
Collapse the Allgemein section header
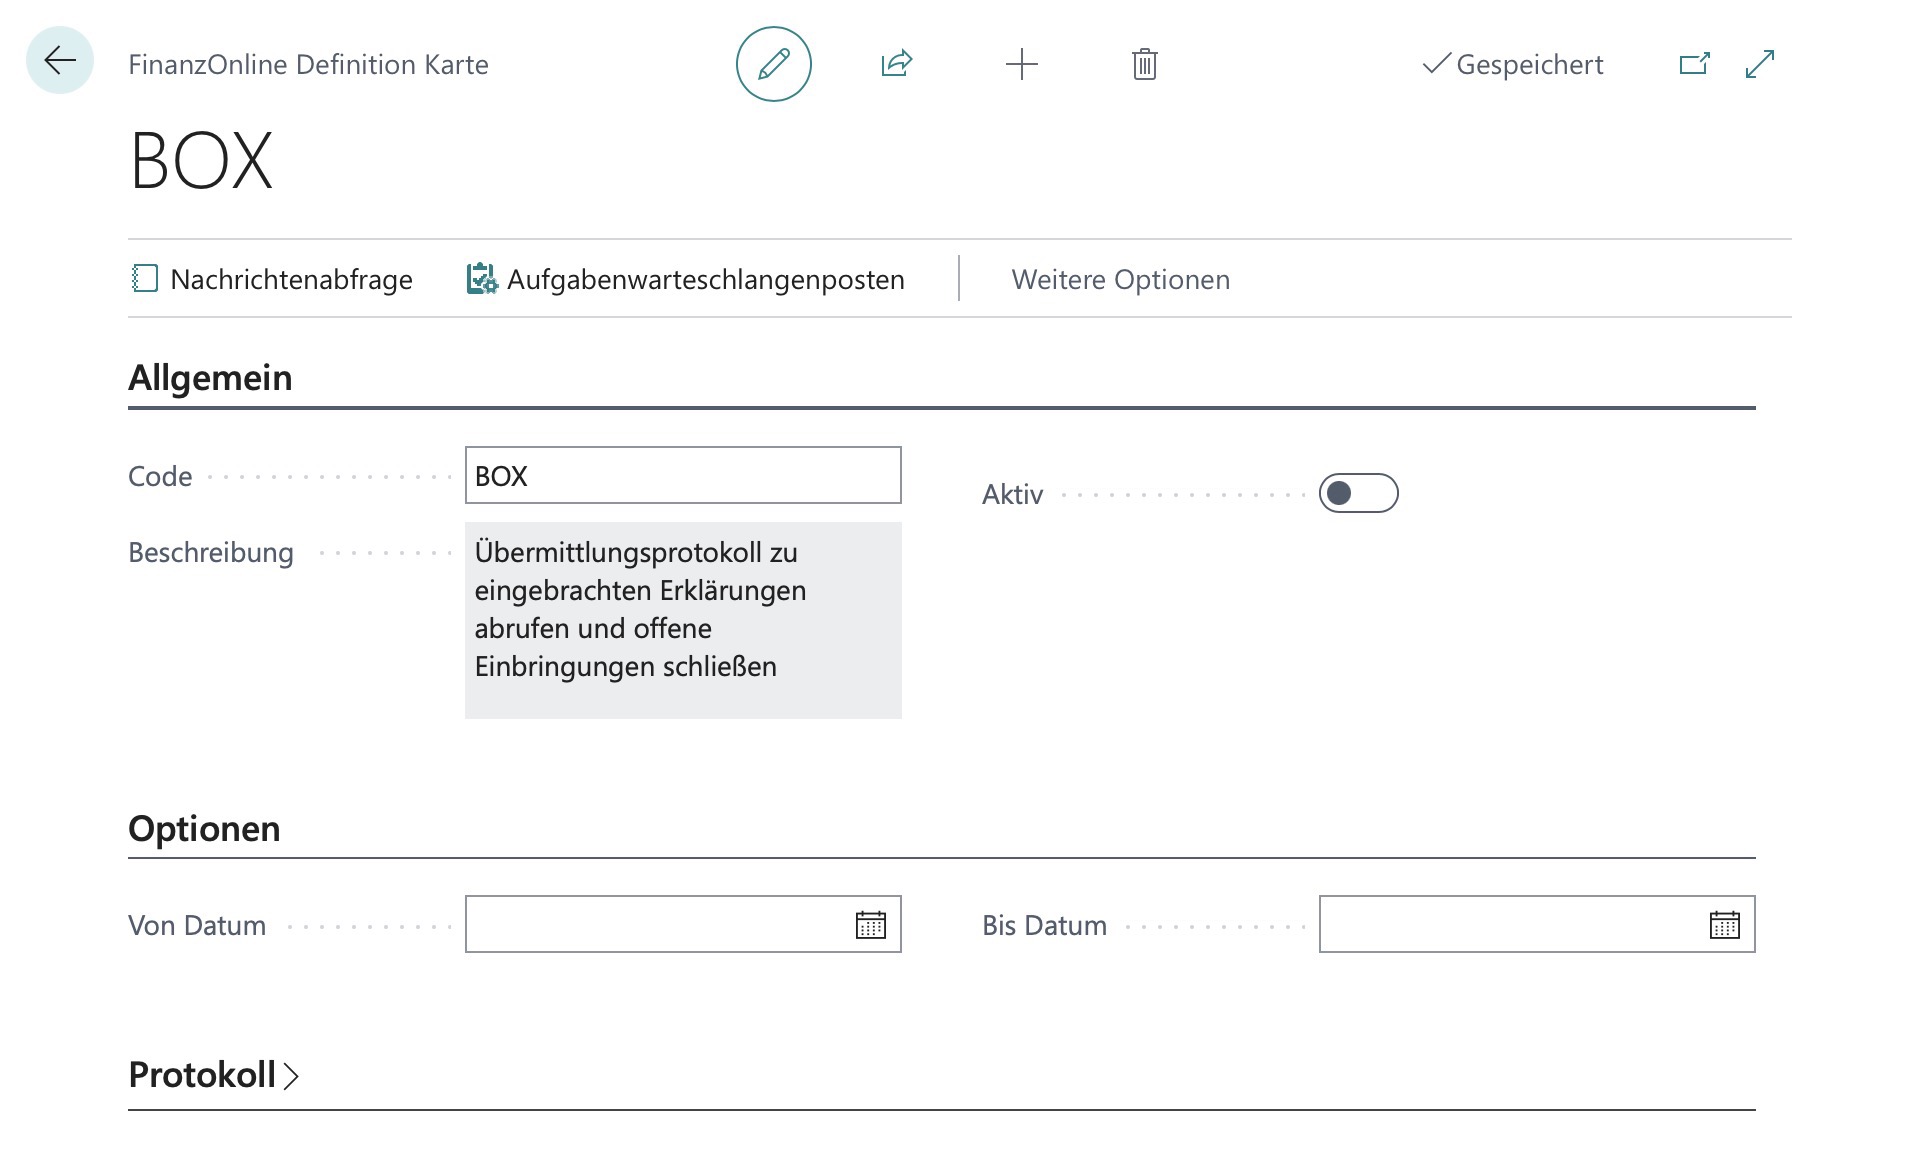click(210, 378)
